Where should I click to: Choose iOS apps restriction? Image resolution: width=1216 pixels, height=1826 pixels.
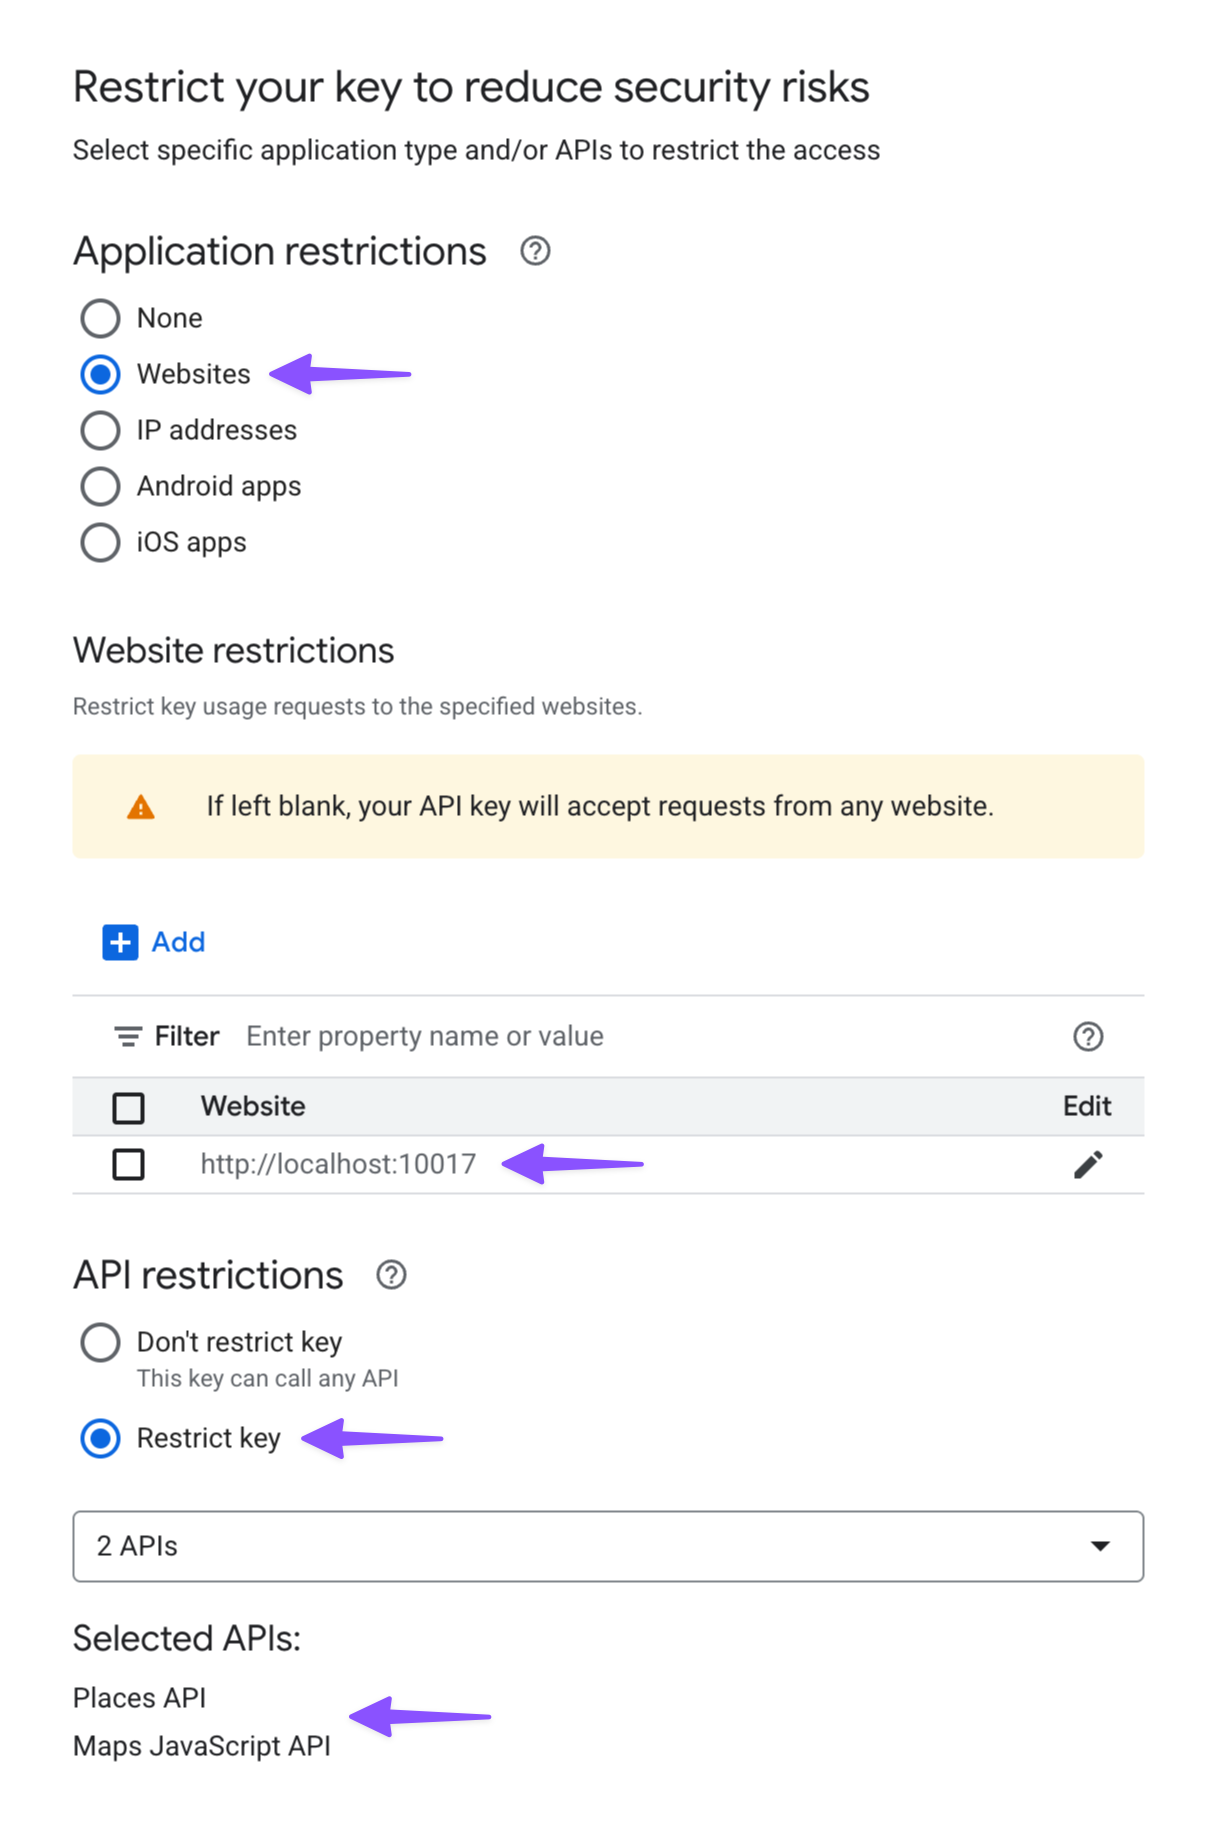(x=101, y=543)
